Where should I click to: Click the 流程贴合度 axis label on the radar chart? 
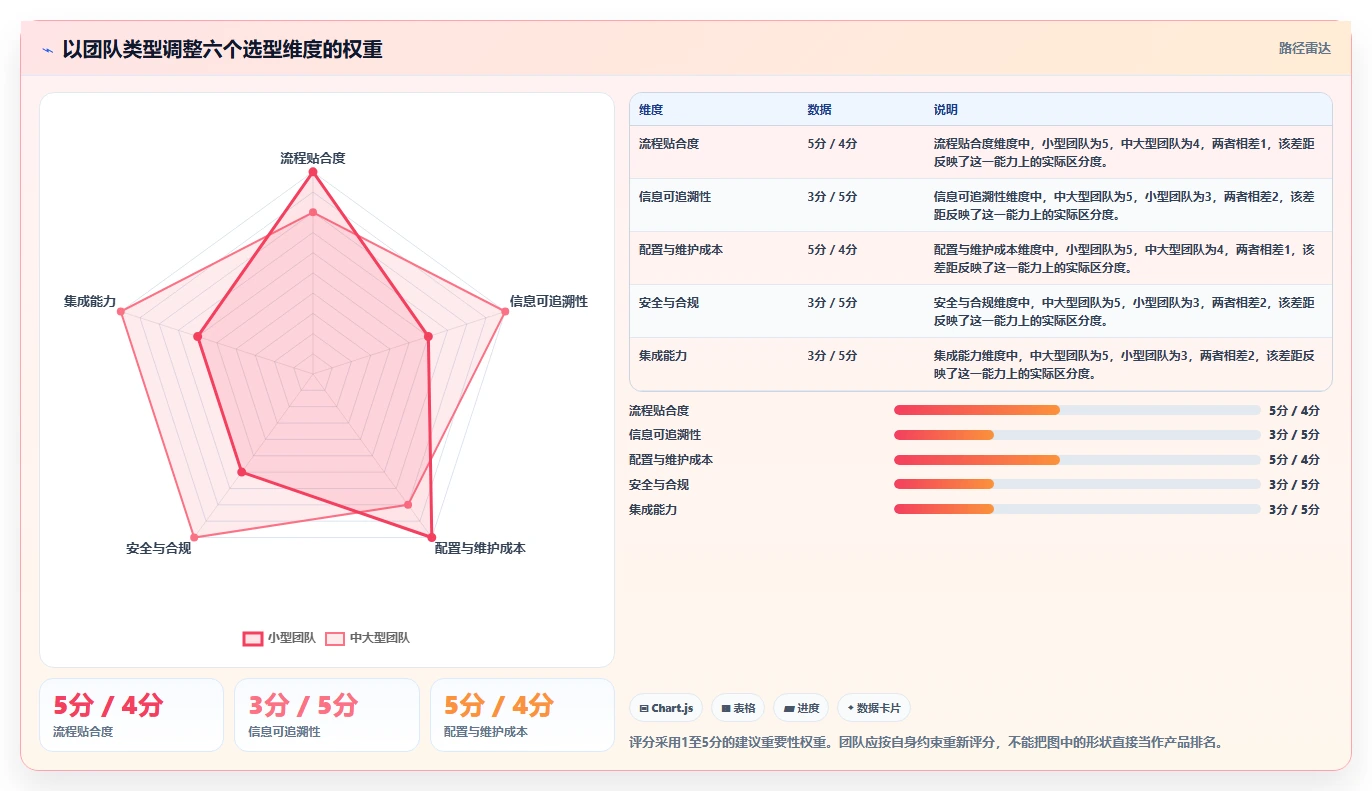coord(313,158)
